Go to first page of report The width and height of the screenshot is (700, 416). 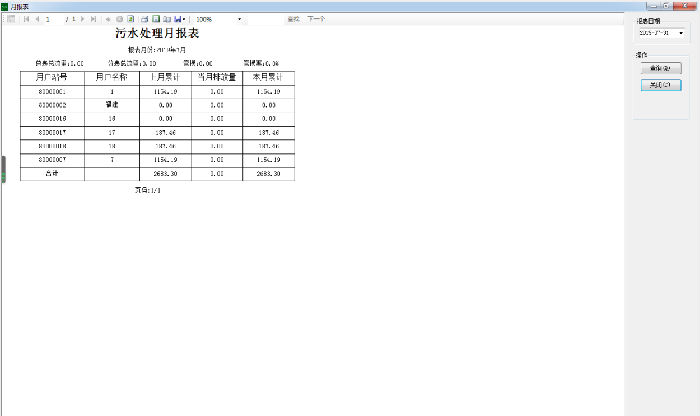pos(26,19)
